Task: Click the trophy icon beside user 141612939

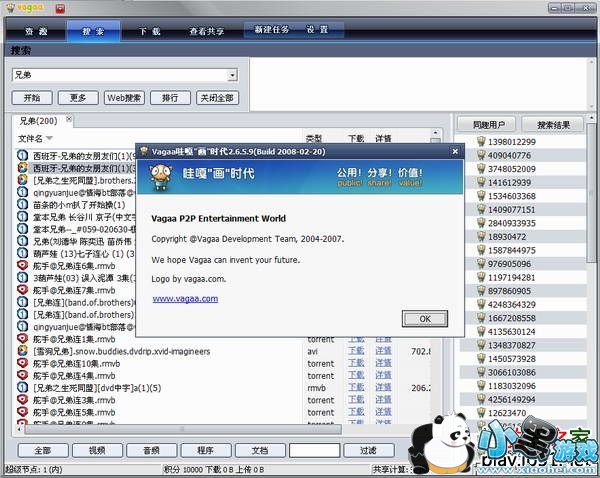Action: point(481,182)
